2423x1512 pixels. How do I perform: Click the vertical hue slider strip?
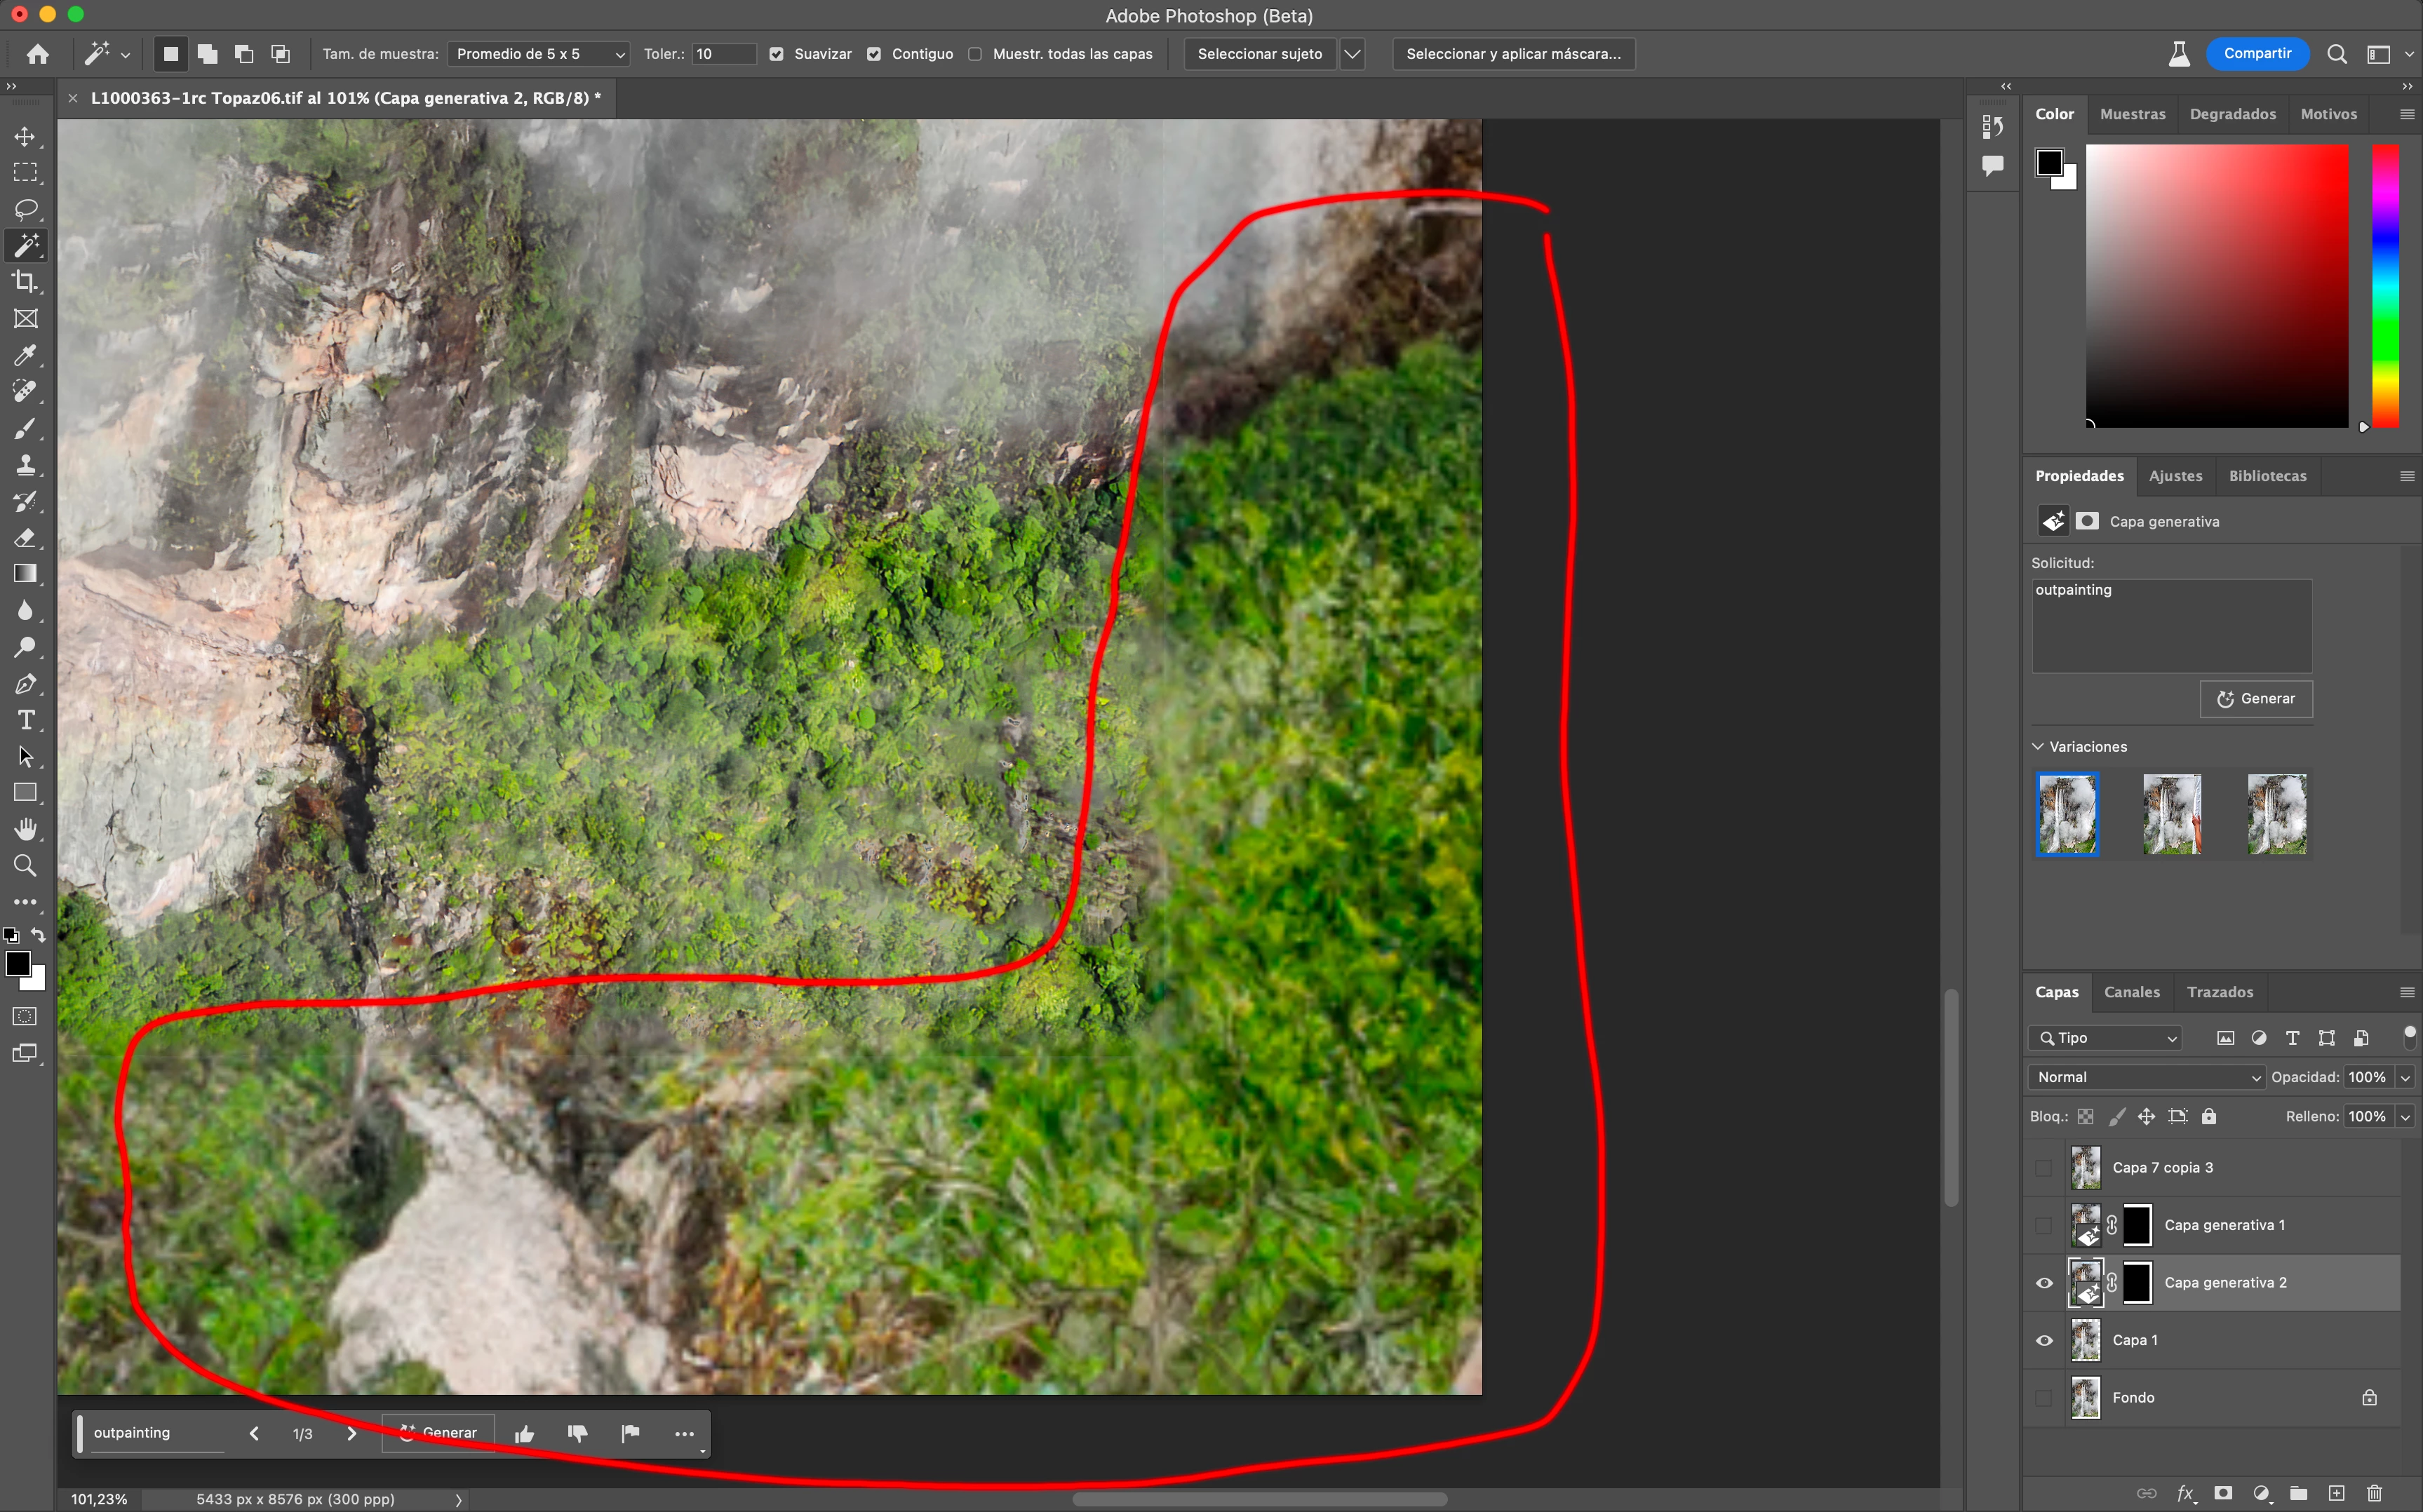(2385, 285)
